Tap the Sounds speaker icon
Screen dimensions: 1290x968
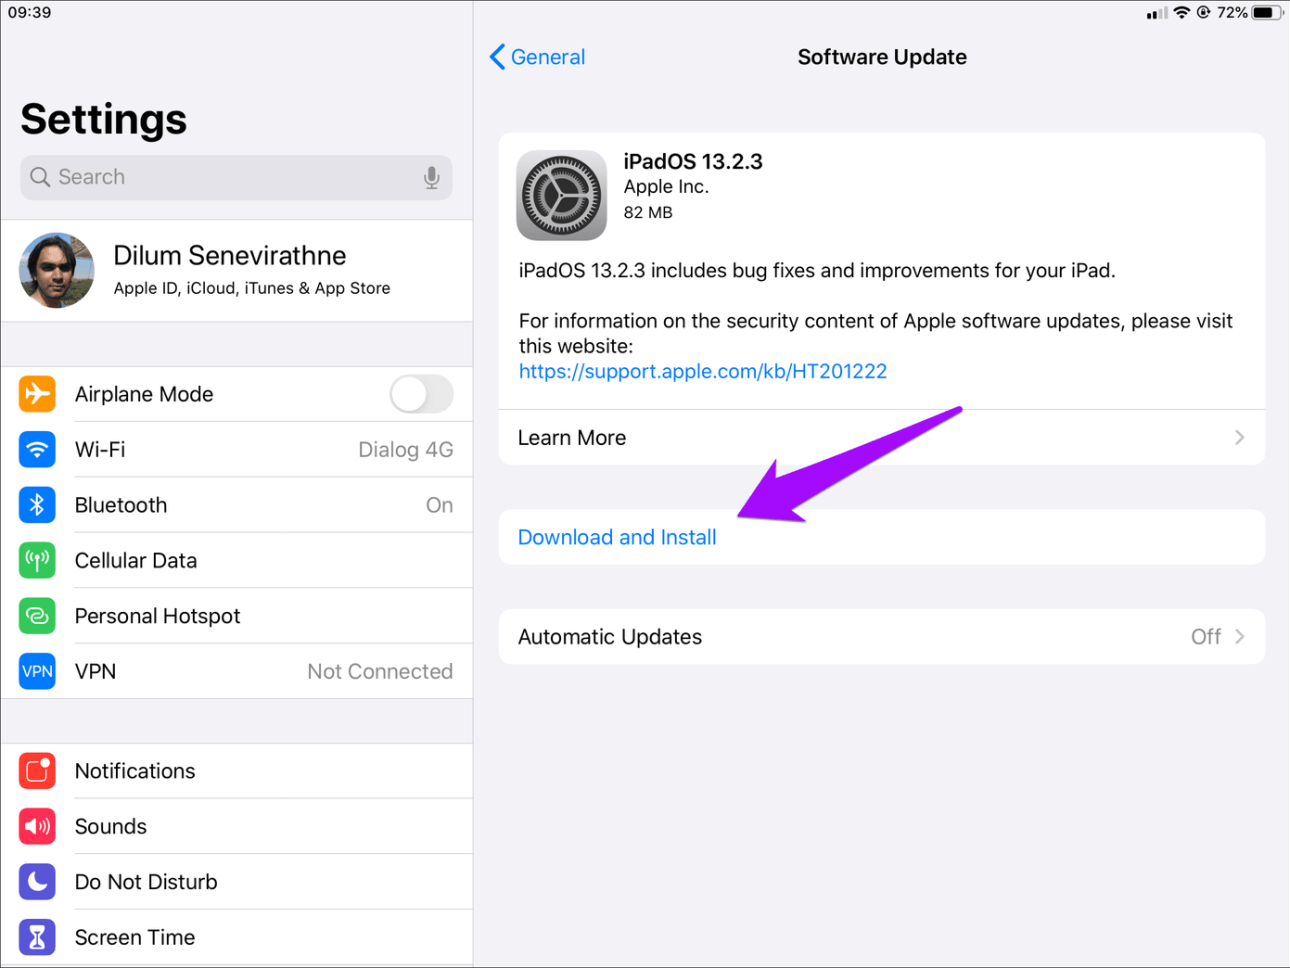point(37,826)
